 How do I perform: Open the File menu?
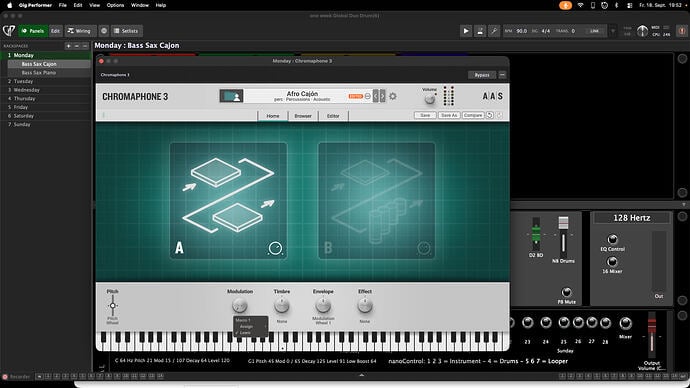pyautogui.click(x=63, y=5)
